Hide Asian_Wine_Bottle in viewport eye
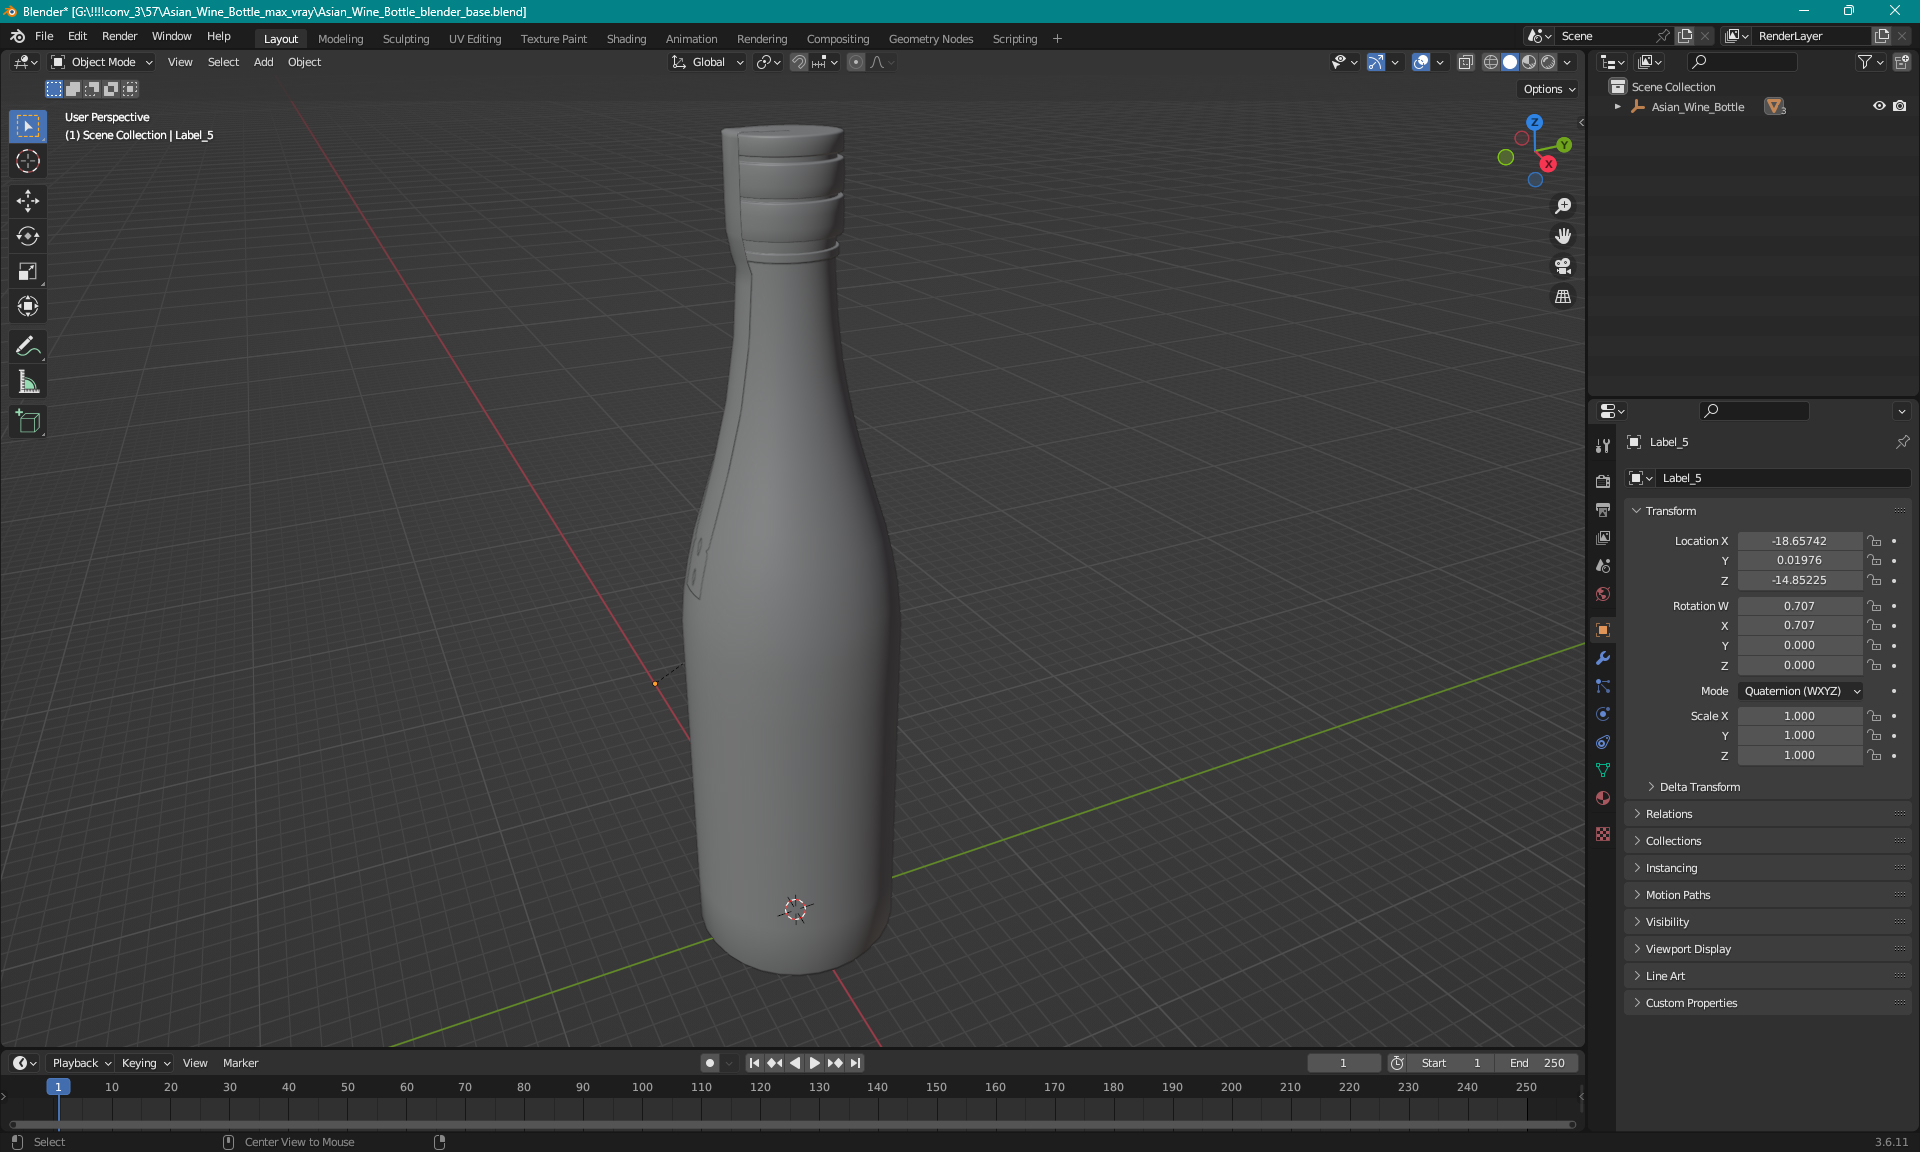This screenshot has height=1152, width=1920. pos(1879,106)
